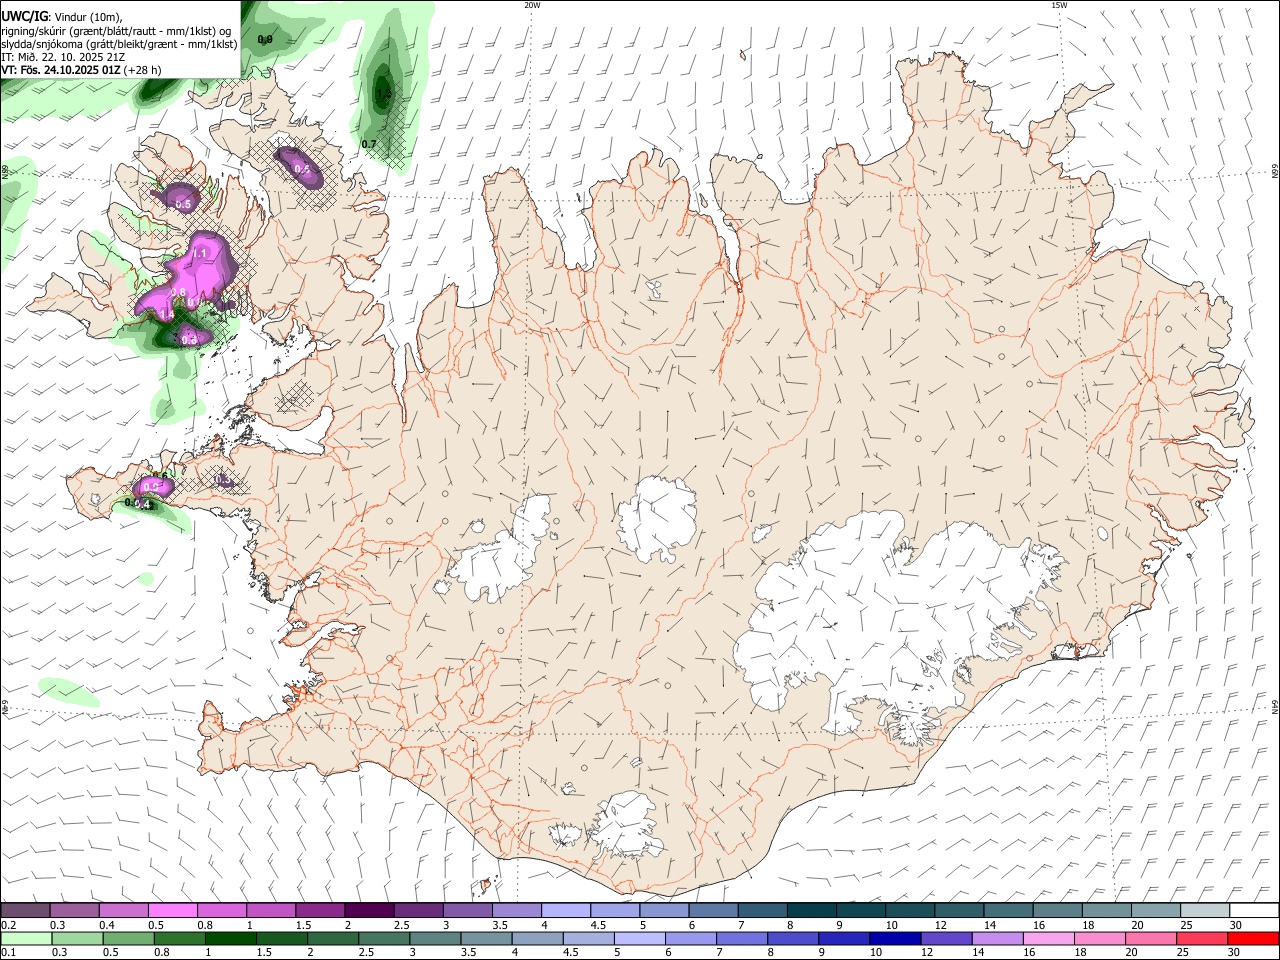Click the '15W' longitude label
The height and width of the screenshot is (960, 1280).
[x=1059, y=5]
